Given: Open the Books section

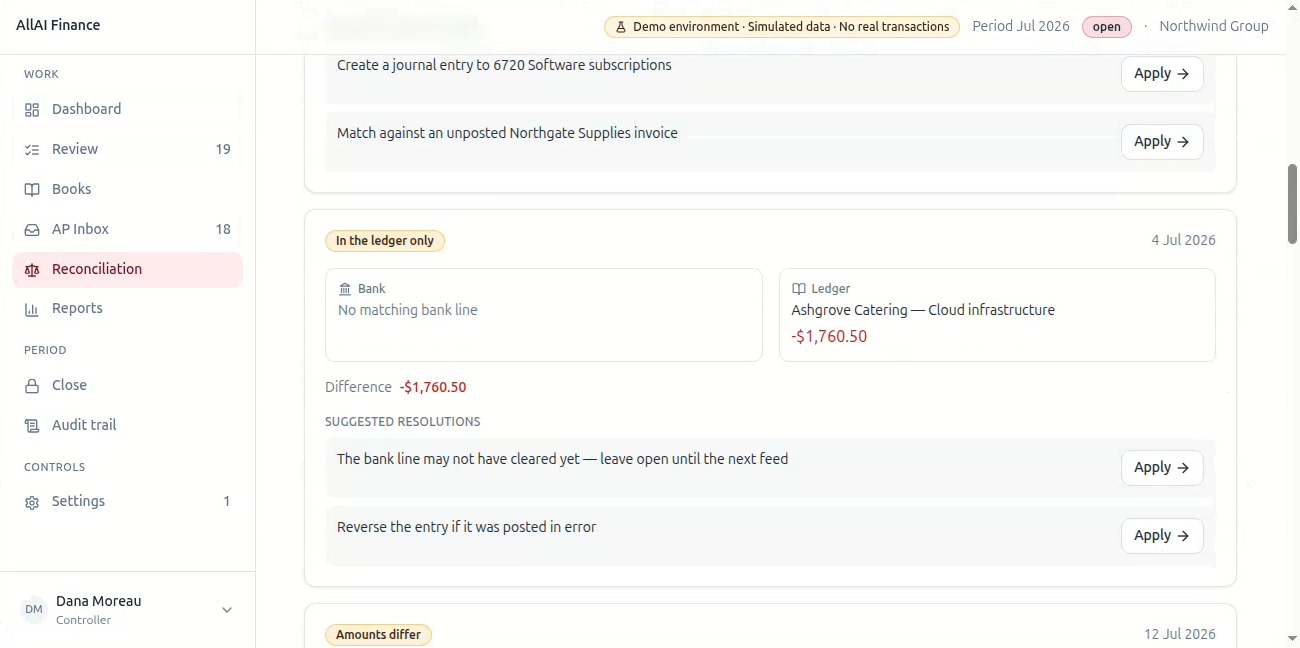Looking at the screenshot, I should [x=127, y=190].
